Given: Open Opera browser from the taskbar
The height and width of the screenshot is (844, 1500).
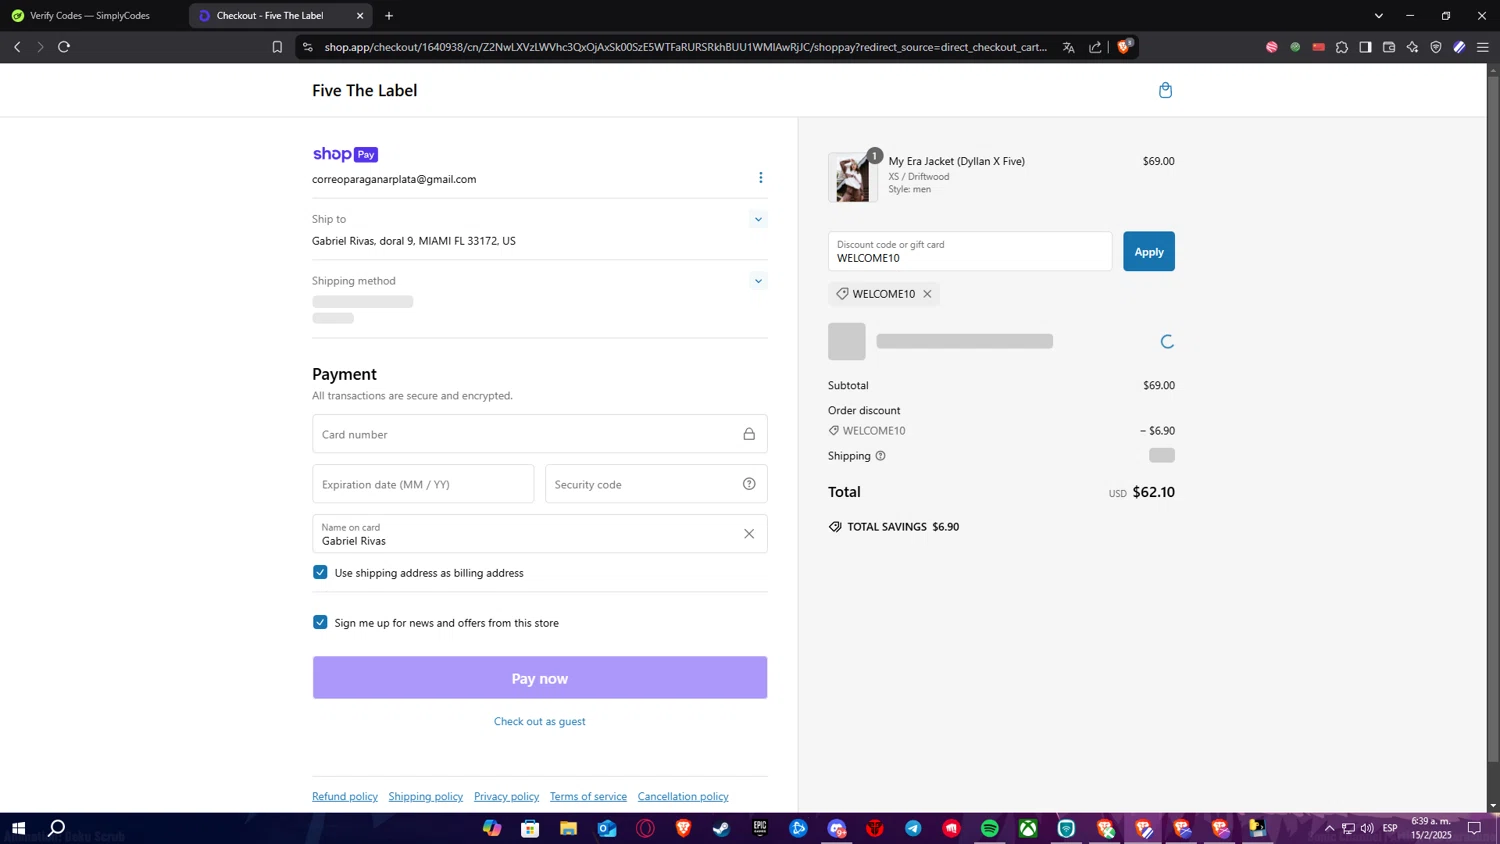Looking at the screenshot, I should coord(645,828).
